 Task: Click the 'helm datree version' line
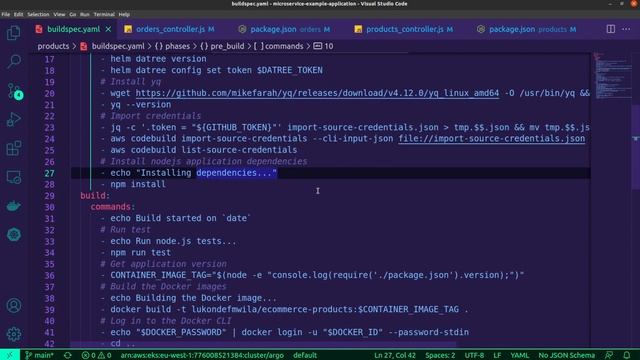point(158,59)
